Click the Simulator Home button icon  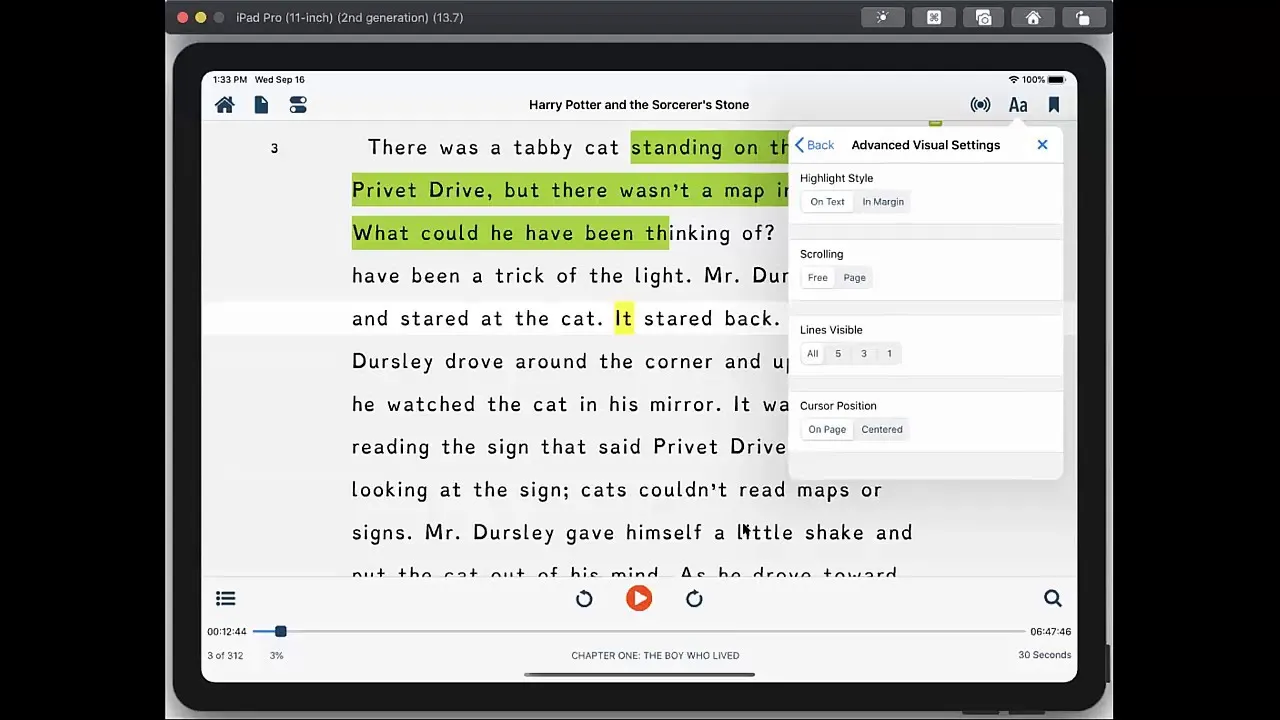click(1033, 18)
